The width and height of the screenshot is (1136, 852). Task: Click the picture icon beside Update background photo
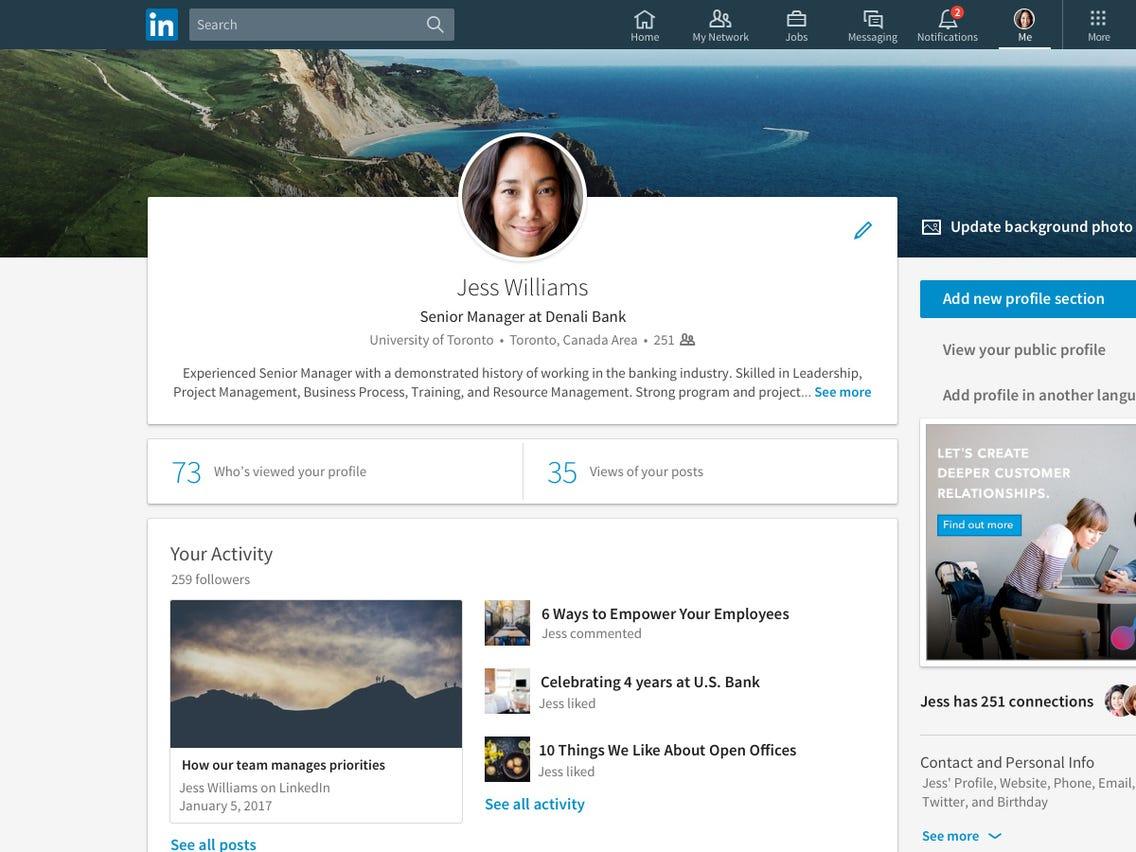point(931,227)
